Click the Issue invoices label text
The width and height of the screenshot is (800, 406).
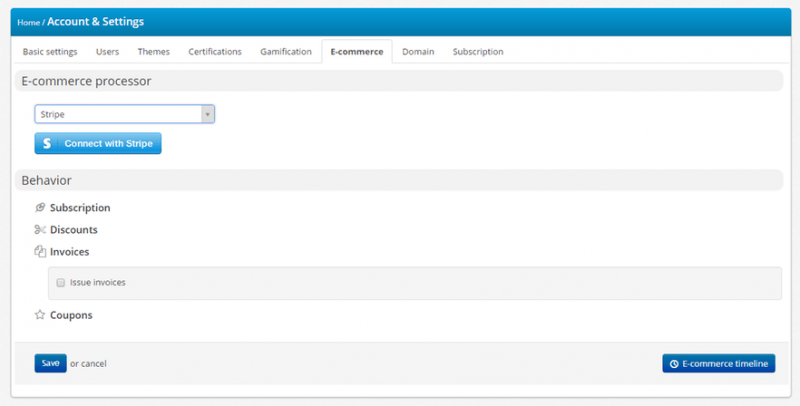[97, 282]
